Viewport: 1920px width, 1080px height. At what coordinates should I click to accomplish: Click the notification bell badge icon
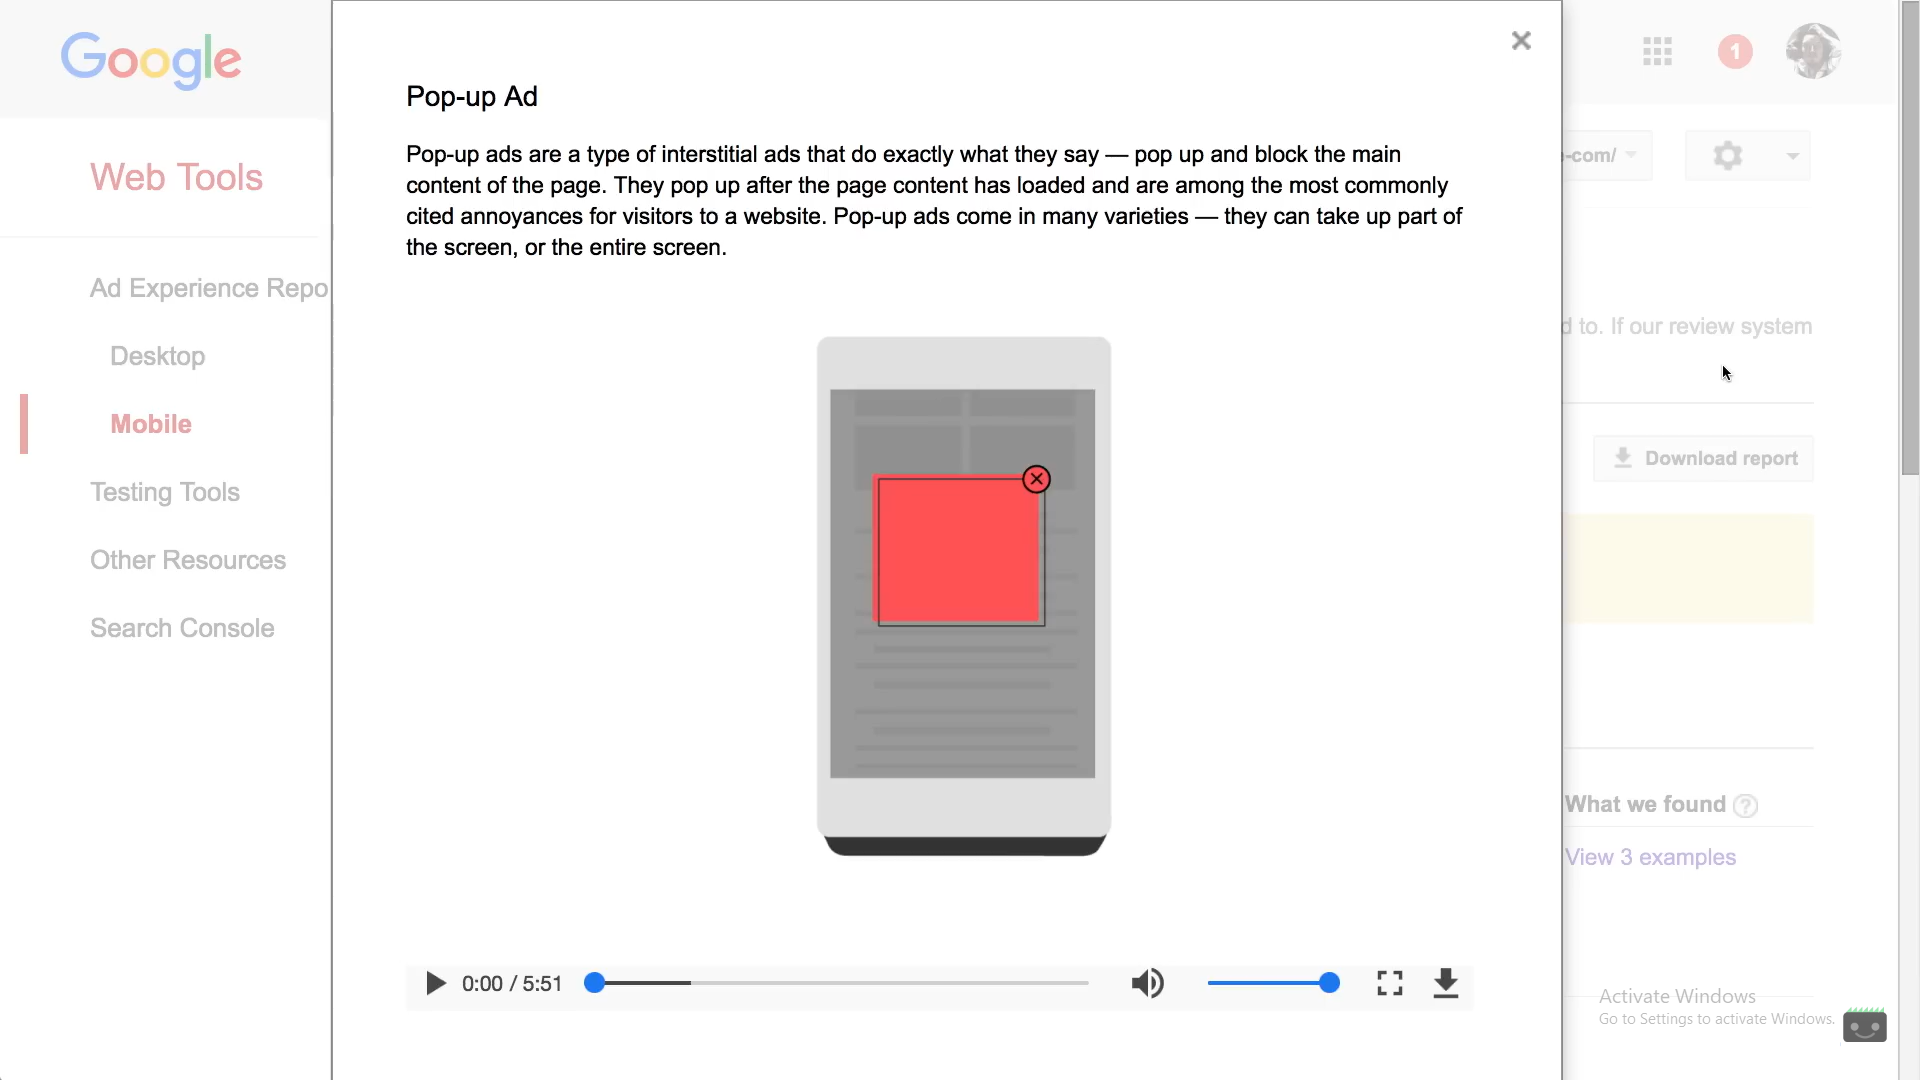tap(1735, 51)
